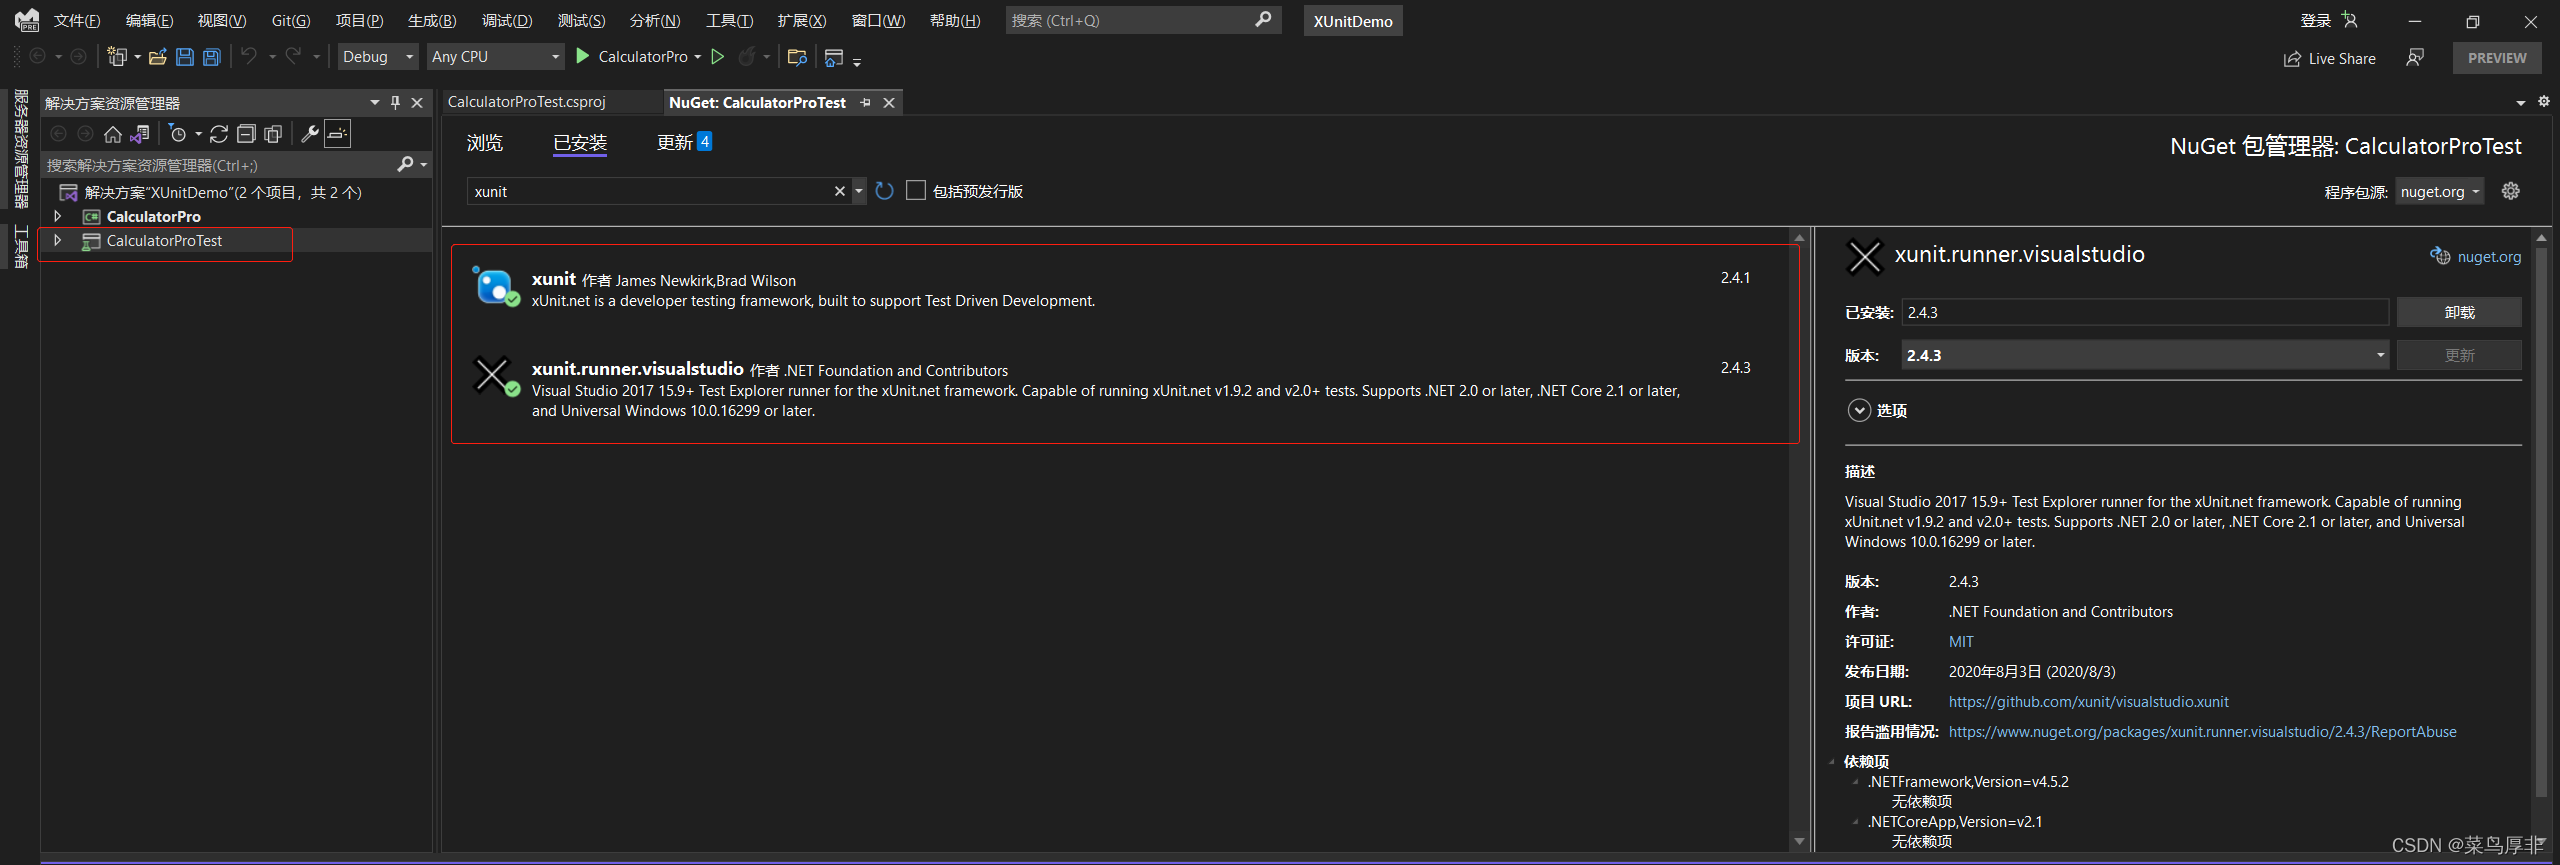Click the Solution Explorer search magnifier icon

405,164
